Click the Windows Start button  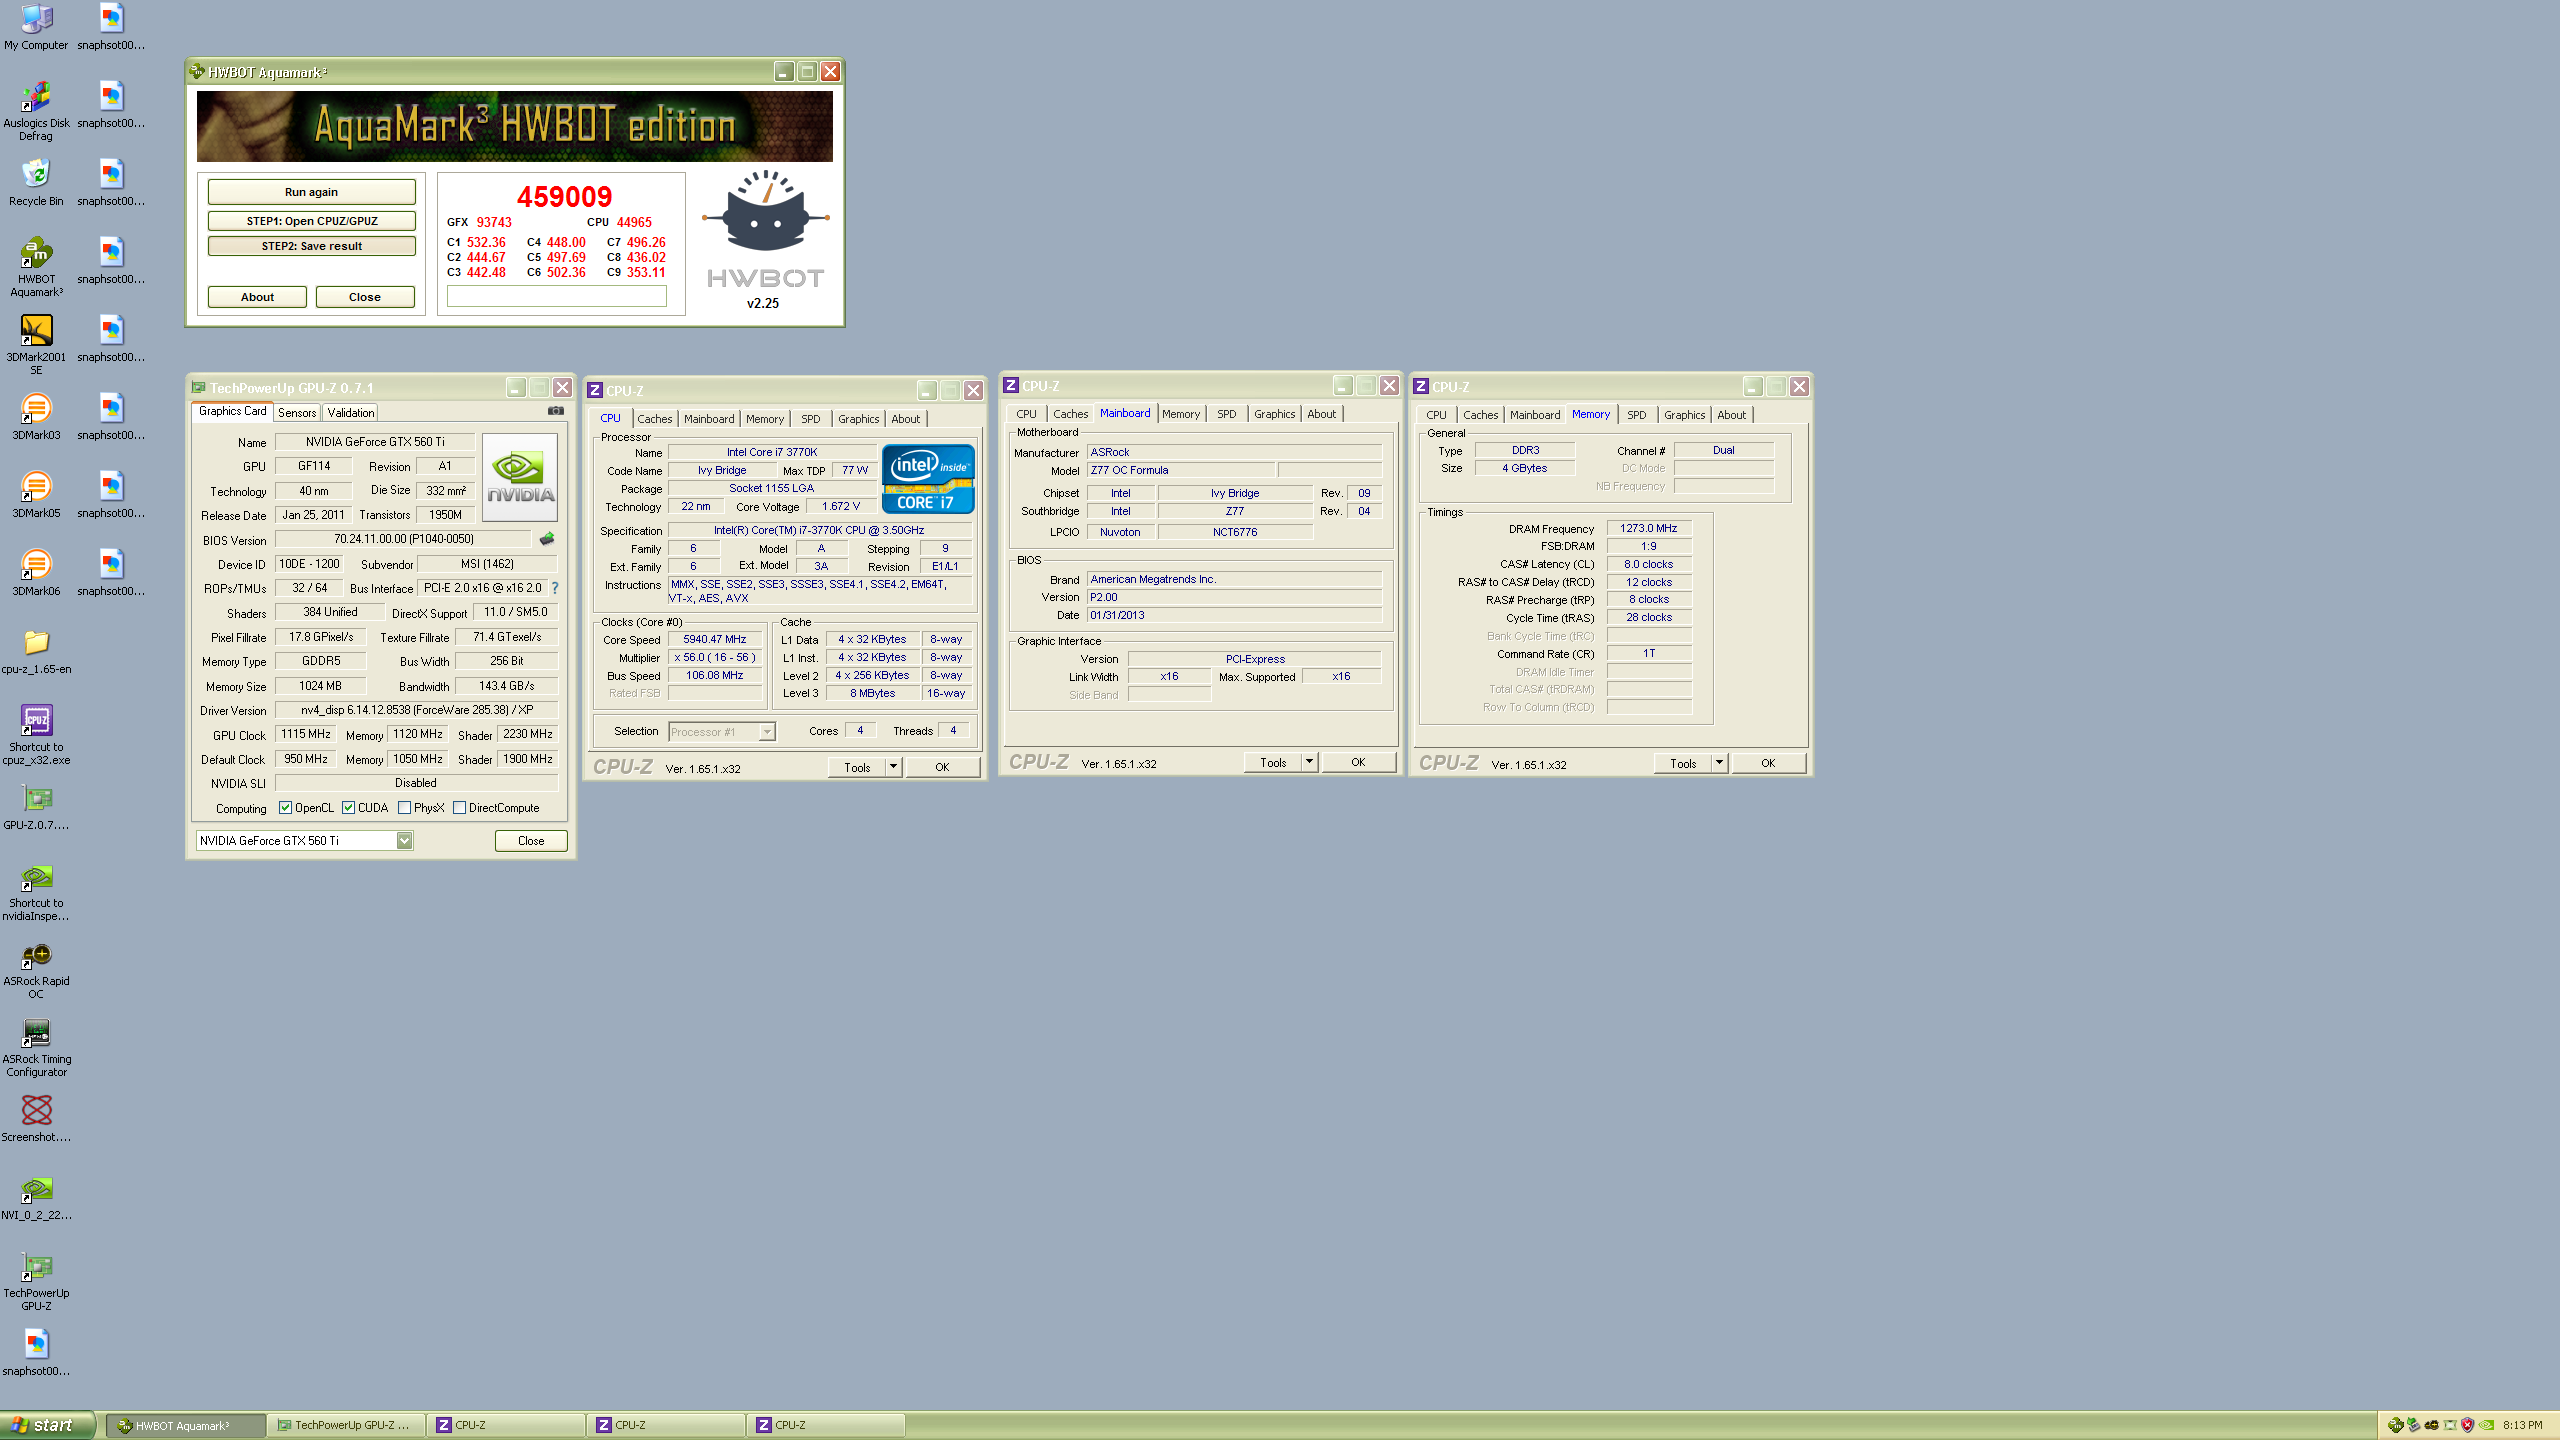point(48,1425)
